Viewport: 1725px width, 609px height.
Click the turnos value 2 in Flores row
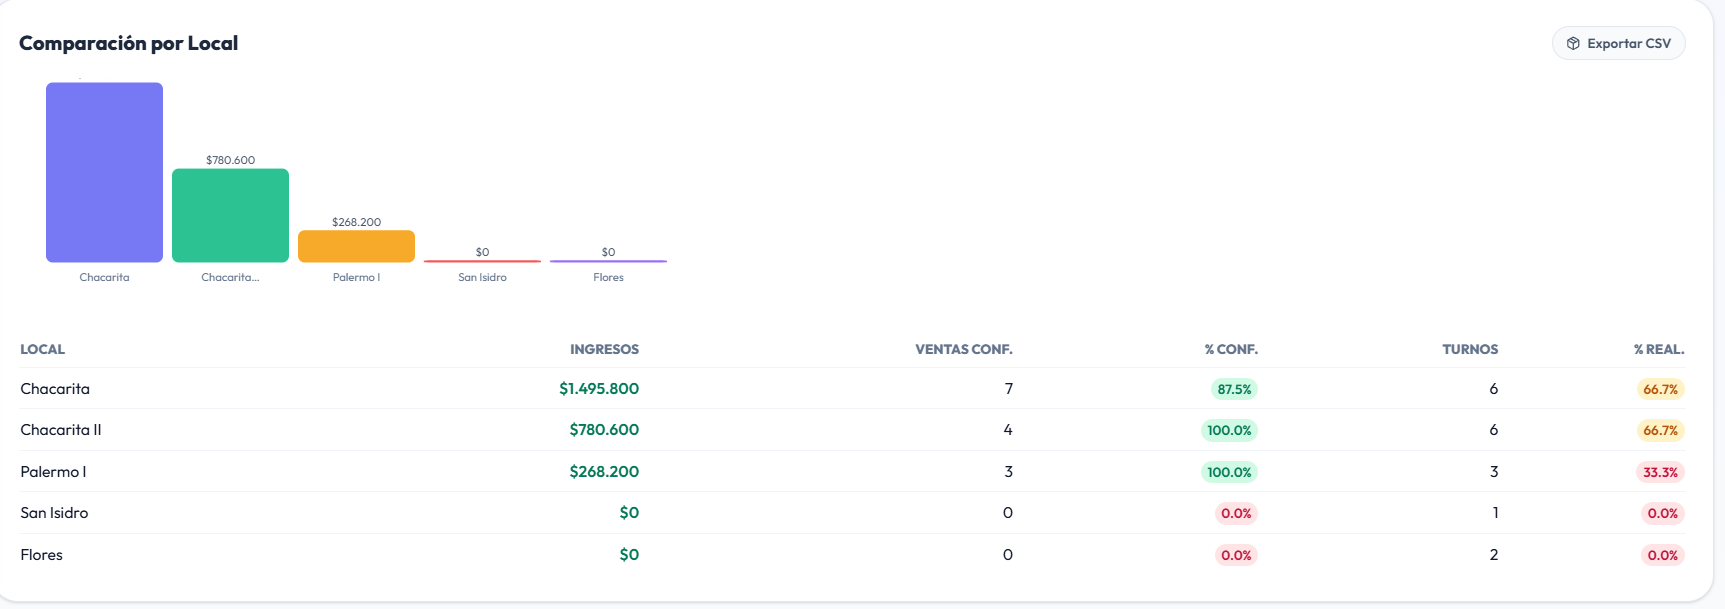click(1494, 555)
